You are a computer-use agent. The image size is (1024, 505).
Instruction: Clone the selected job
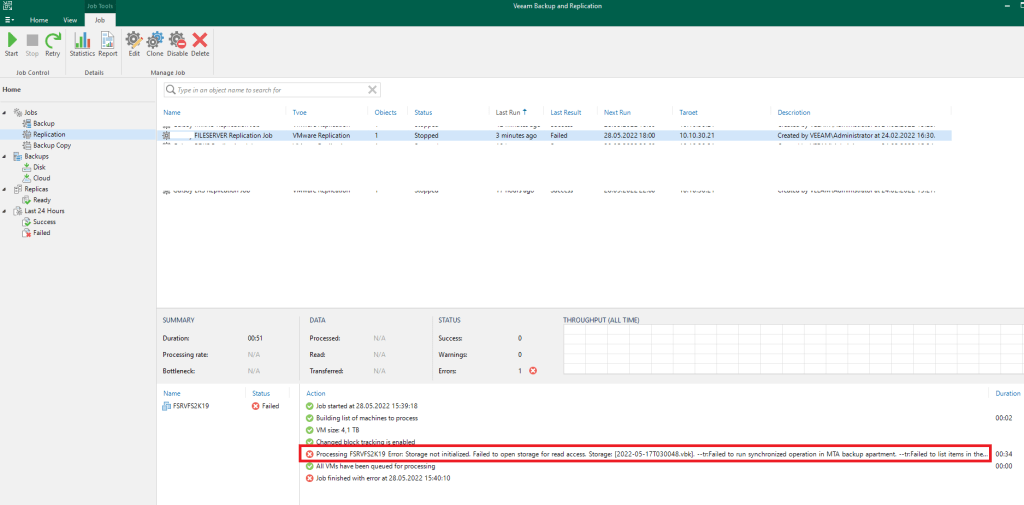click(x=155, y=44)
